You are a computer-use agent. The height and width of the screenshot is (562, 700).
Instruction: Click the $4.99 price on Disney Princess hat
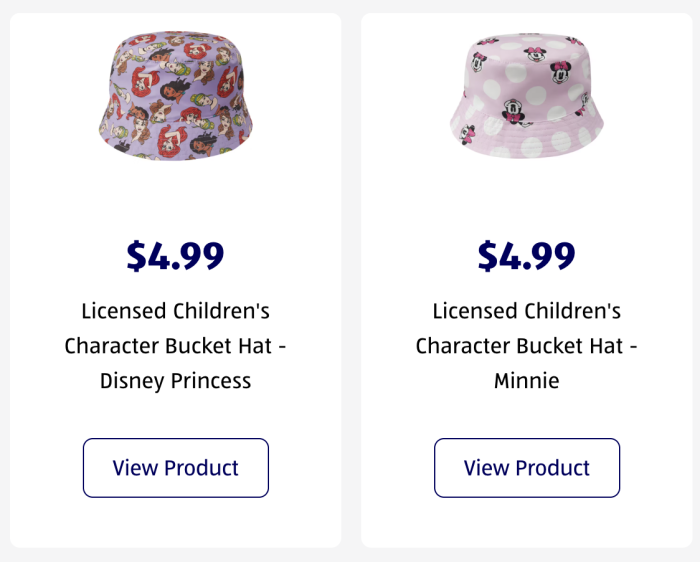tap(175, 256)
